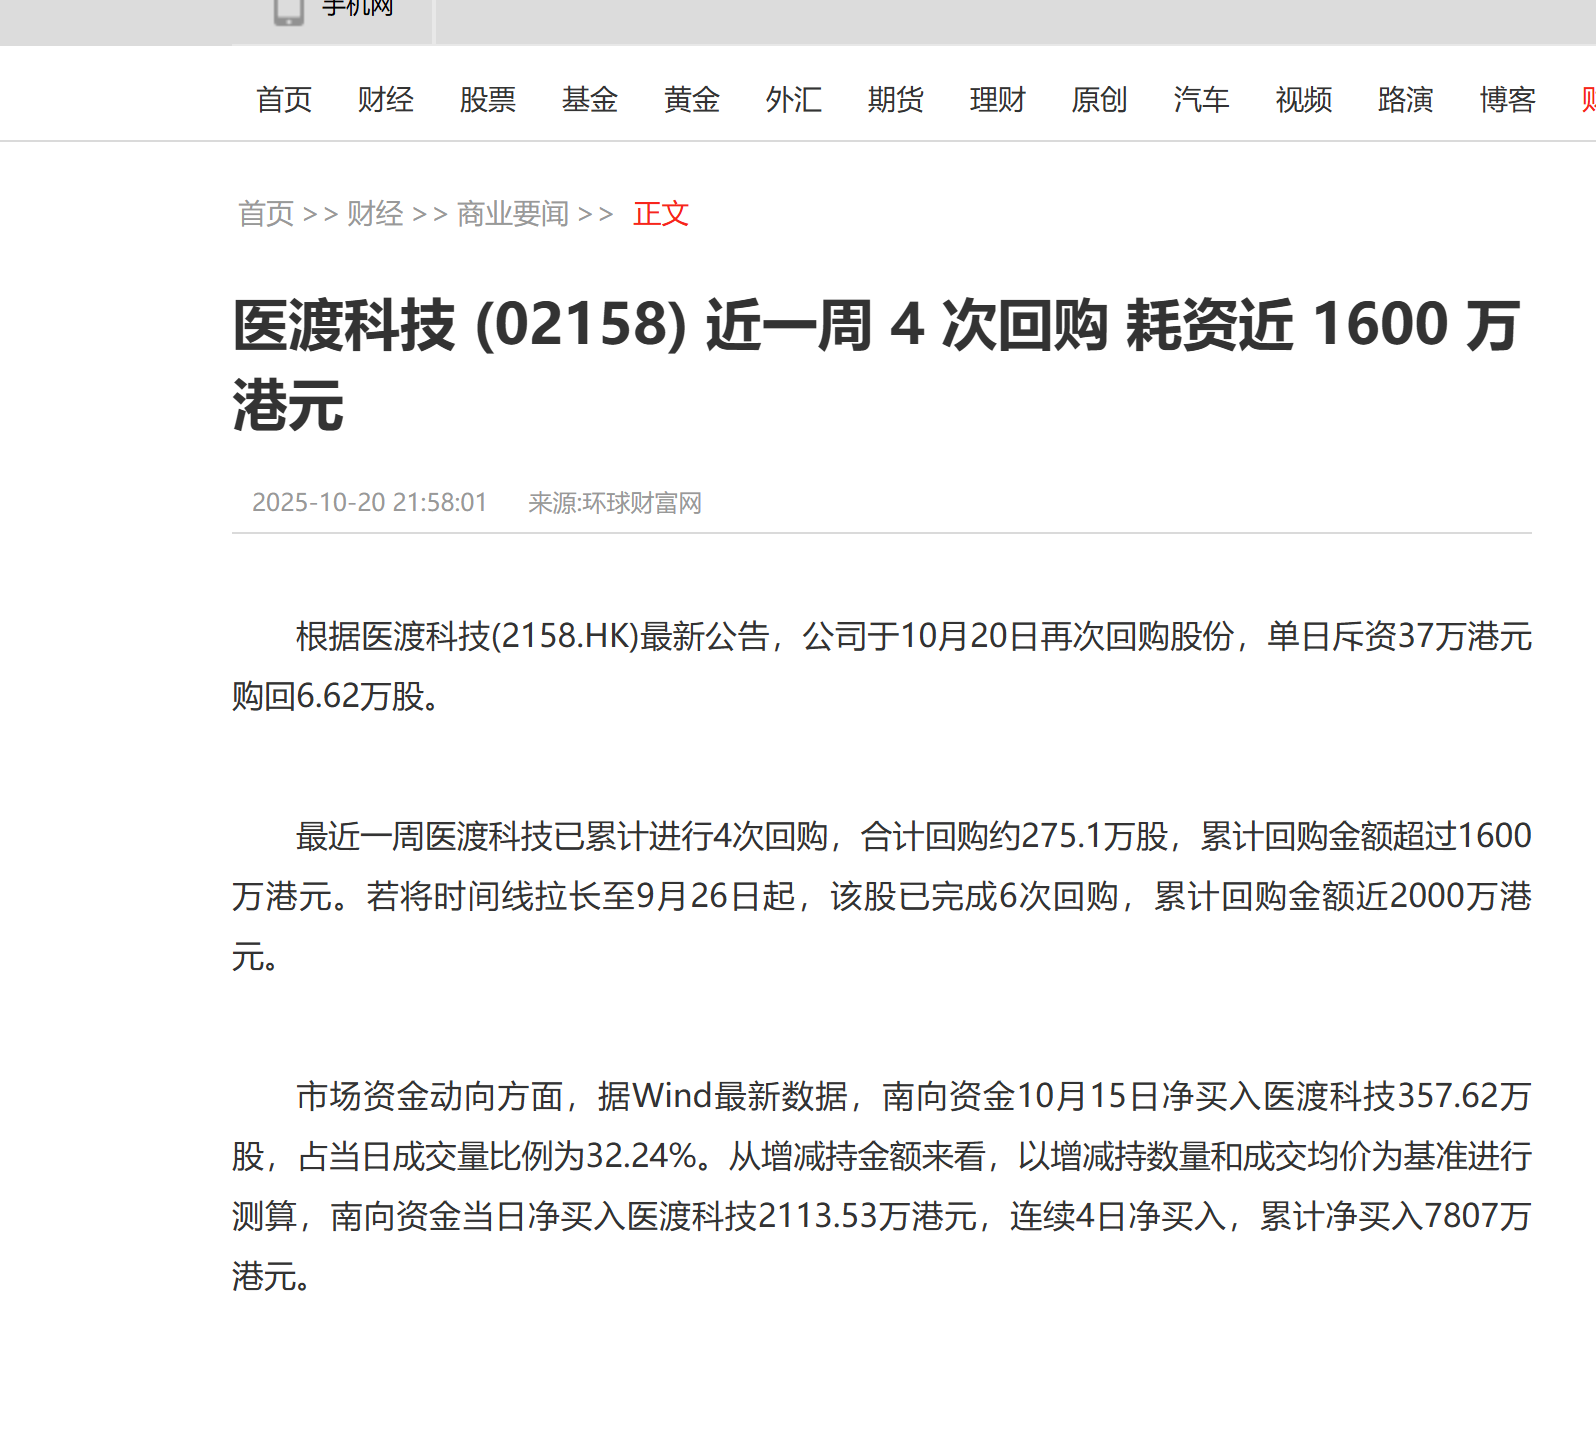Go to the 博客 page
Viewport: 1596px width, 1440px height.
click(x=1508, y=100)
